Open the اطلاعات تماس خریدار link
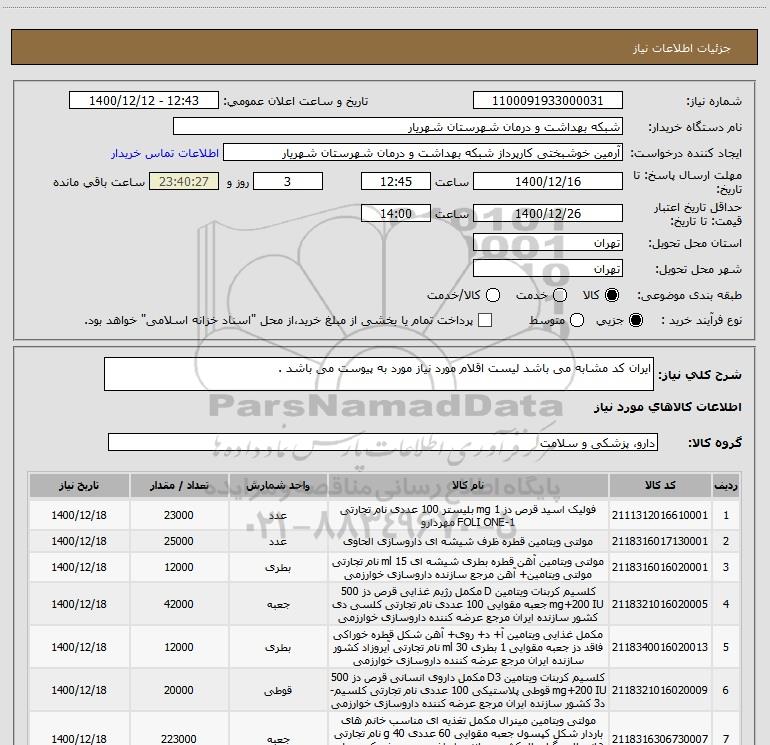770x745 pixels. click(x=165, y=153)
